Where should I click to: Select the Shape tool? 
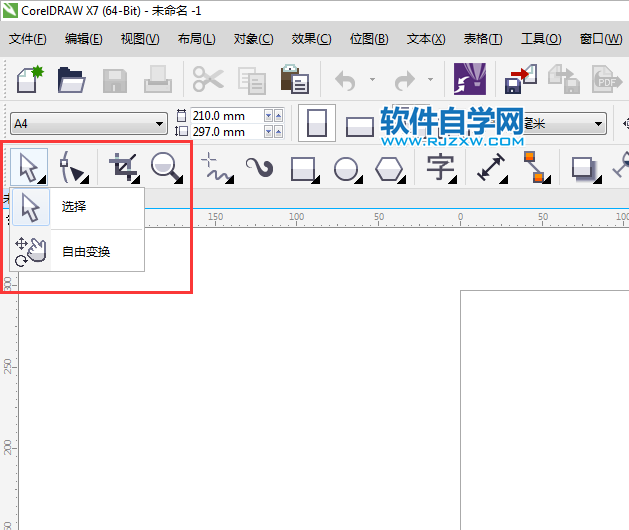[73, 167]
